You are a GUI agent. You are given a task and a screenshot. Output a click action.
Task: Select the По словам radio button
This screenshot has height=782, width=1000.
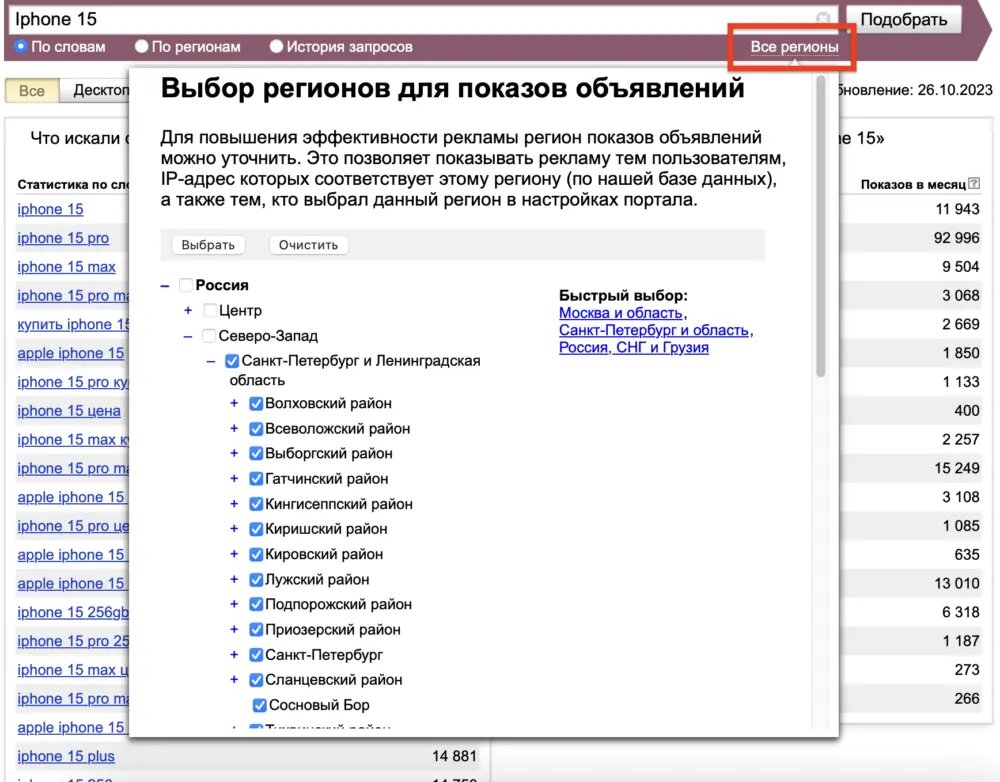tap(20, 47)
